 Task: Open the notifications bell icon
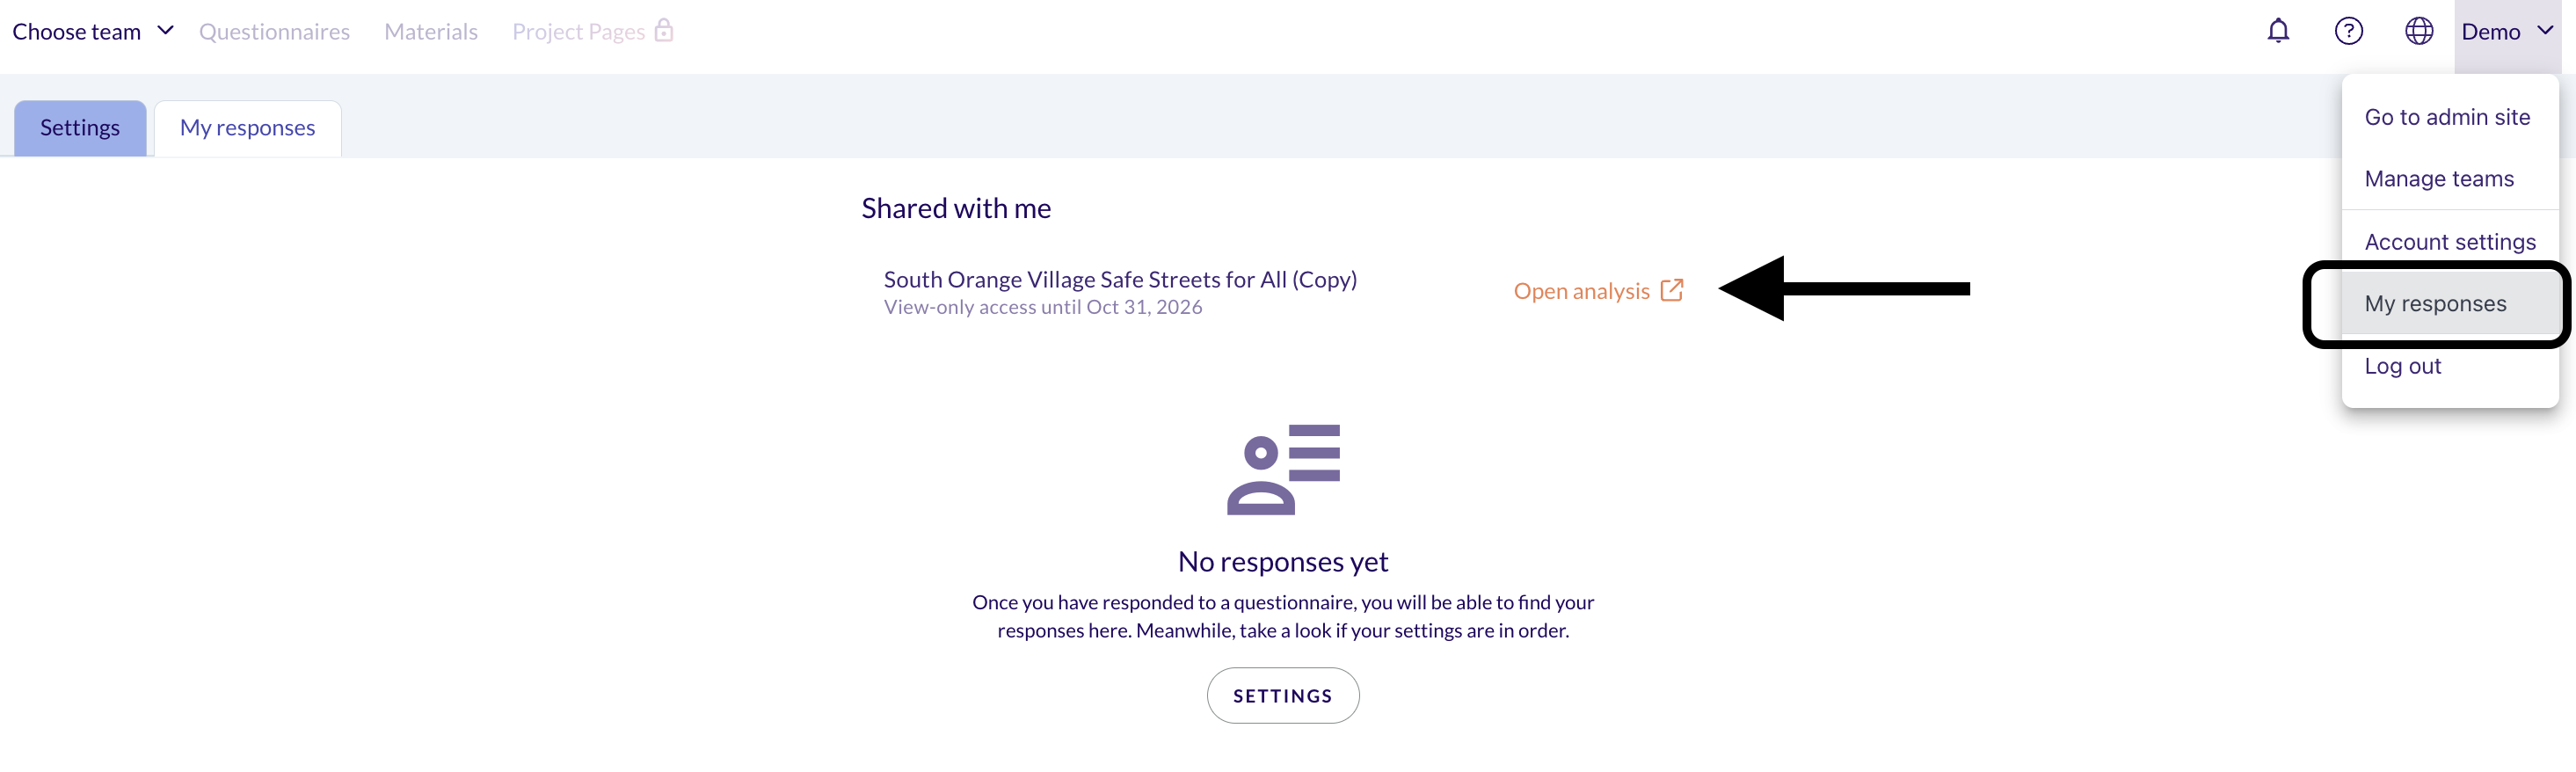tap(2278, 31)
